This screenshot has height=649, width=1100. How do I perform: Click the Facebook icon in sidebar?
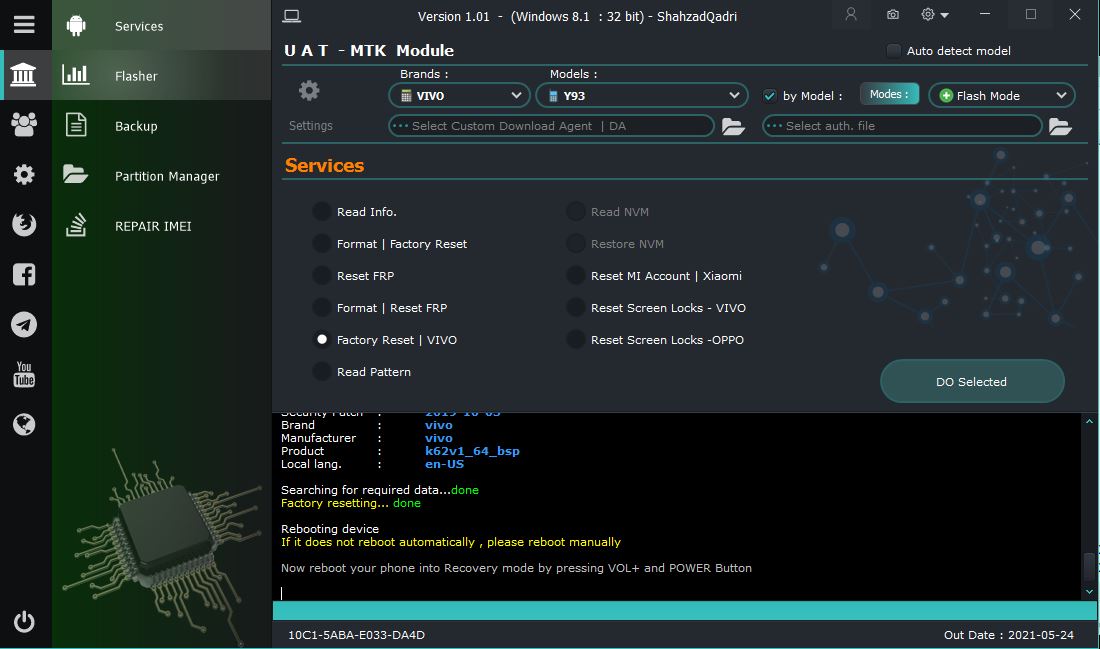click(24, 274)
